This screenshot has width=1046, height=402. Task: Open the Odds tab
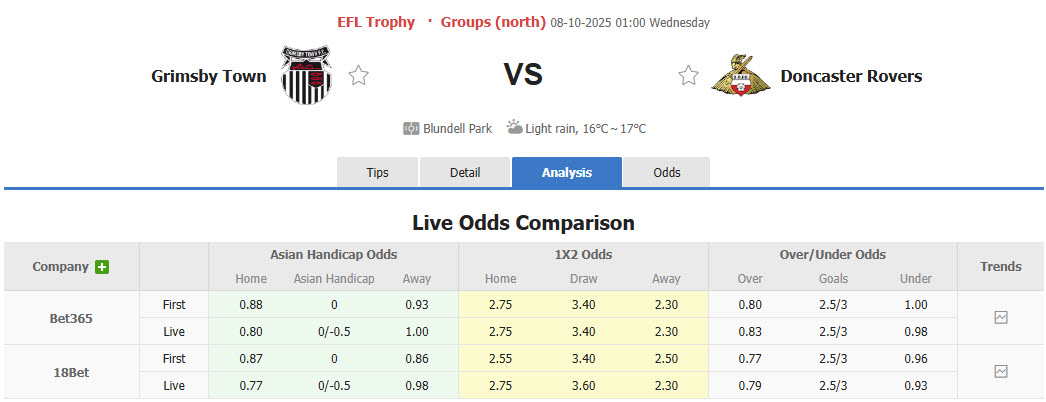(x=667, y=173)
